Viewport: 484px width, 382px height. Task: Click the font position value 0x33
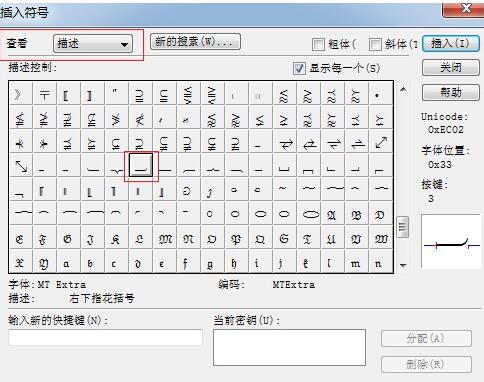click(440, 165)
